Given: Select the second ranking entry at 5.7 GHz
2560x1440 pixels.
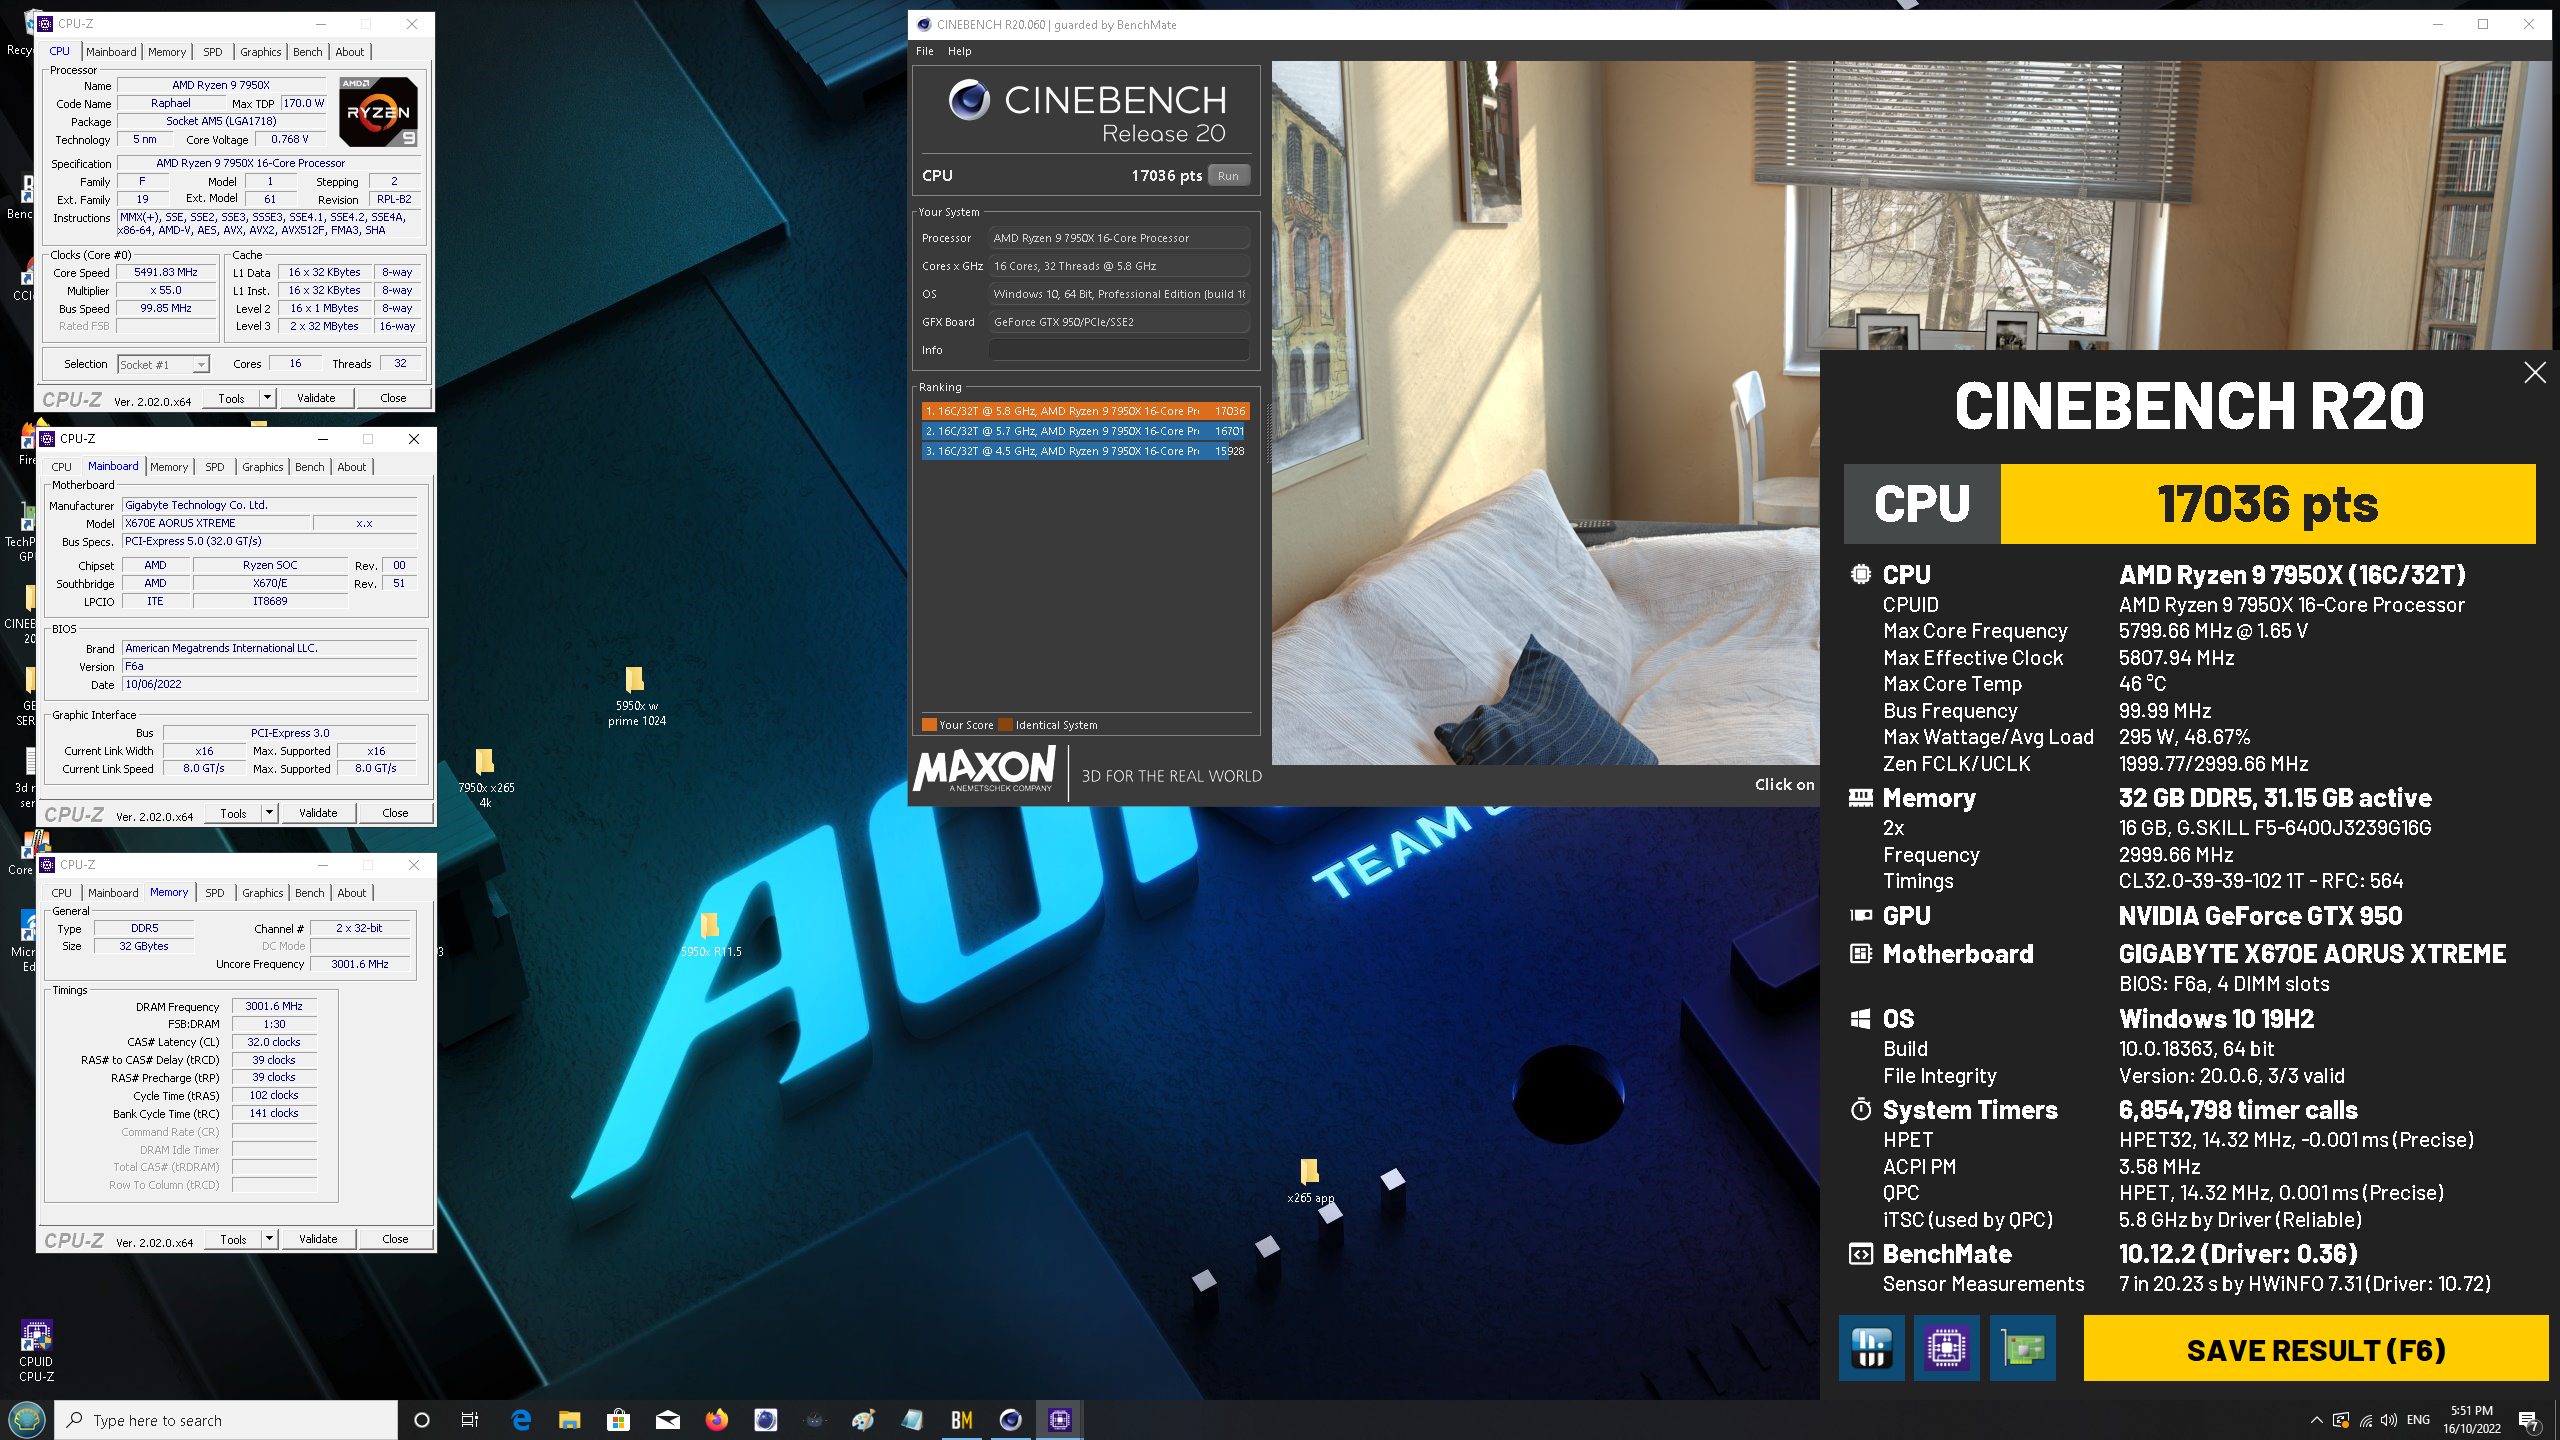Looking at the screenshot, I should point(1085,431).
